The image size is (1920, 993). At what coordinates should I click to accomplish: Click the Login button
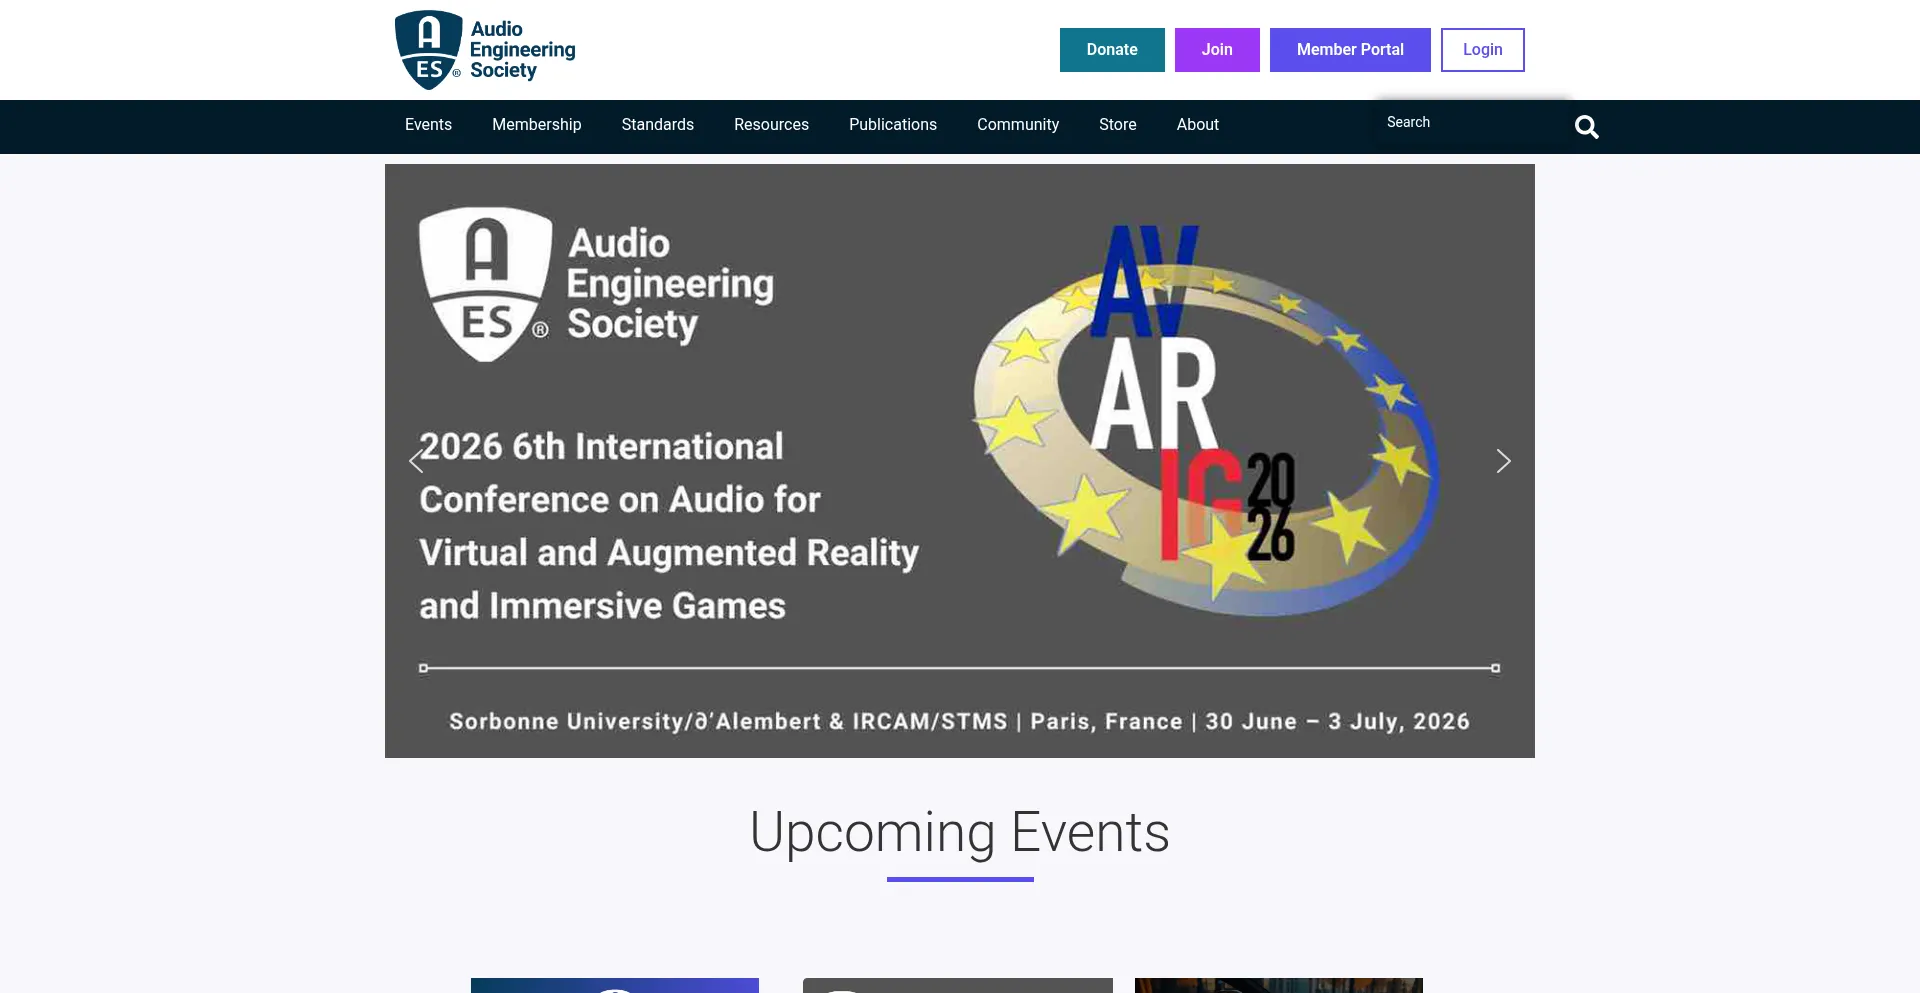point(1482,50)
